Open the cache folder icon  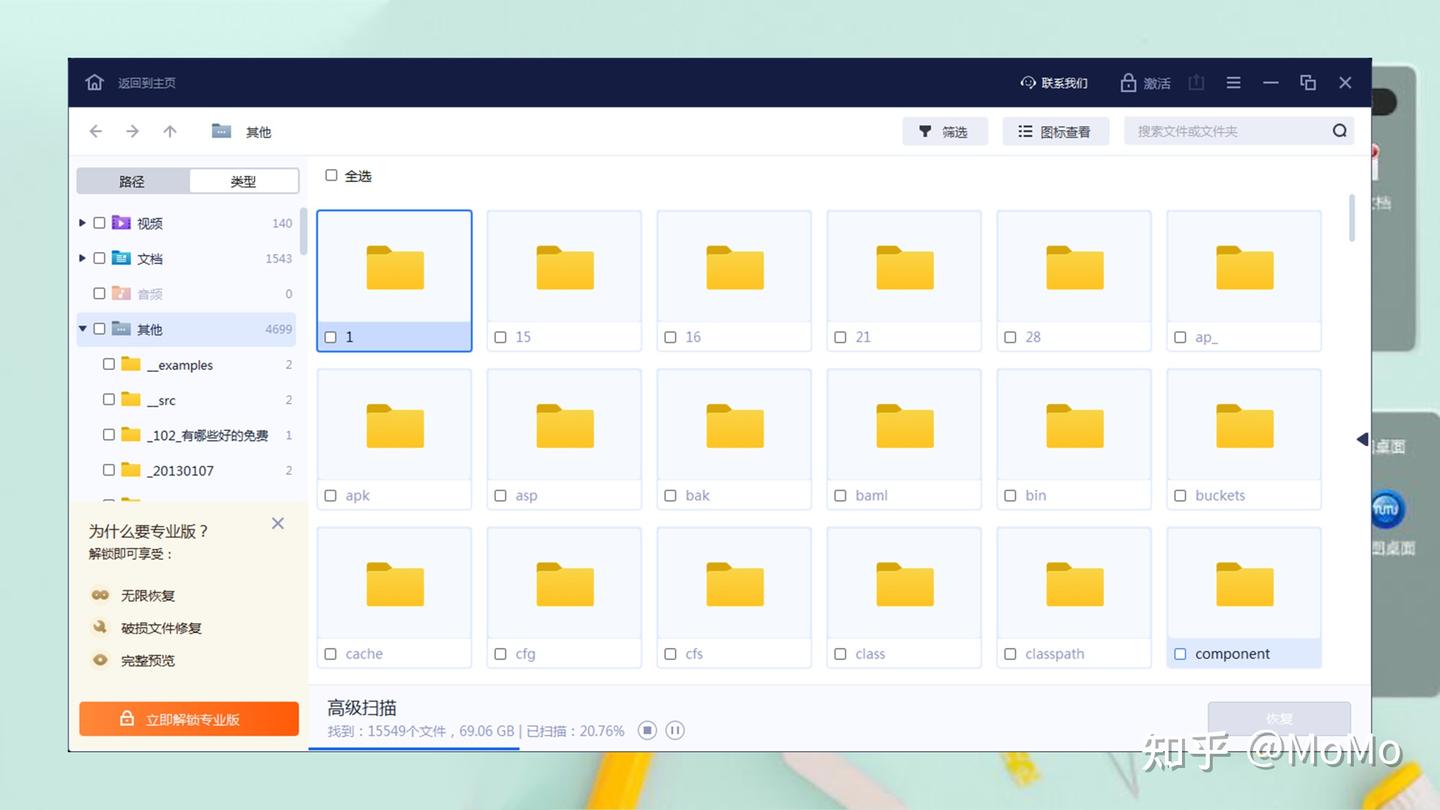coord(394,584)
